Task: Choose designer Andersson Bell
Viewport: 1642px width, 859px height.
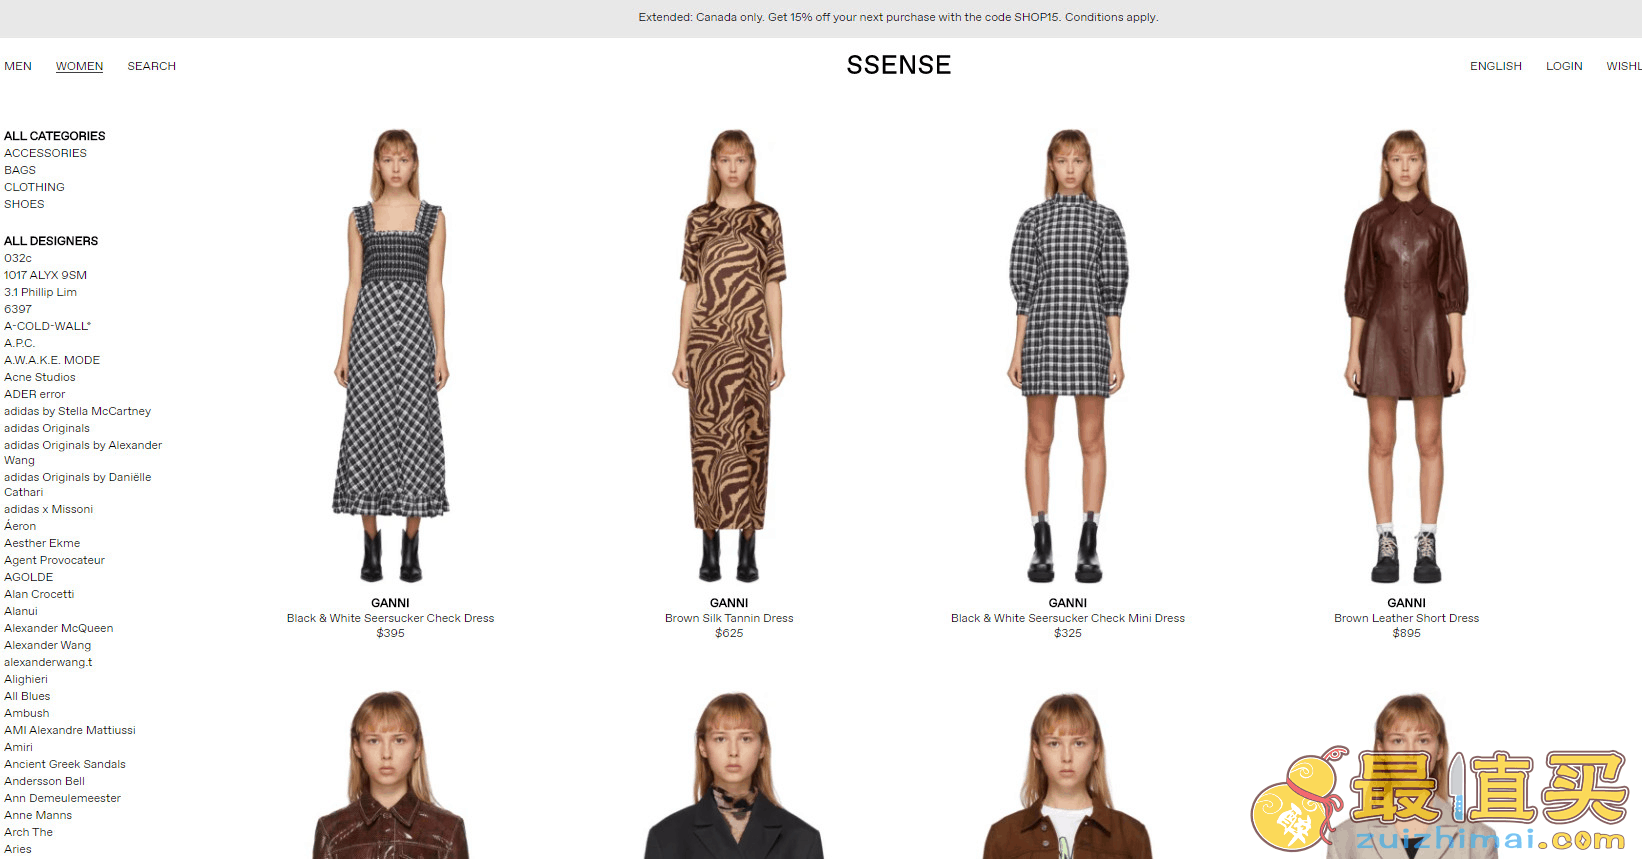Action: click(44, 781)
